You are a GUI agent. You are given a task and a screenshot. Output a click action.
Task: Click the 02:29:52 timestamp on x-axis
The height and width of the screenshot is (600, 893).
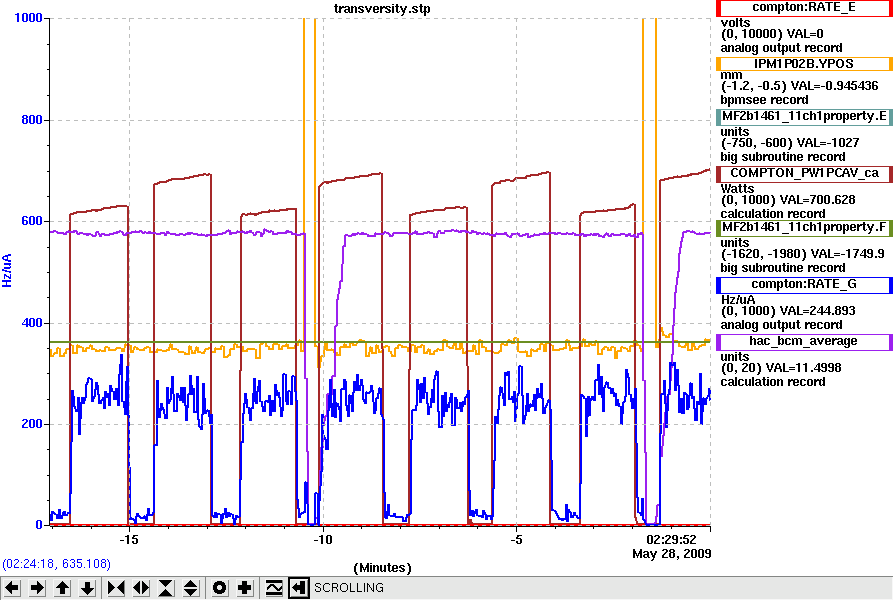671,539
